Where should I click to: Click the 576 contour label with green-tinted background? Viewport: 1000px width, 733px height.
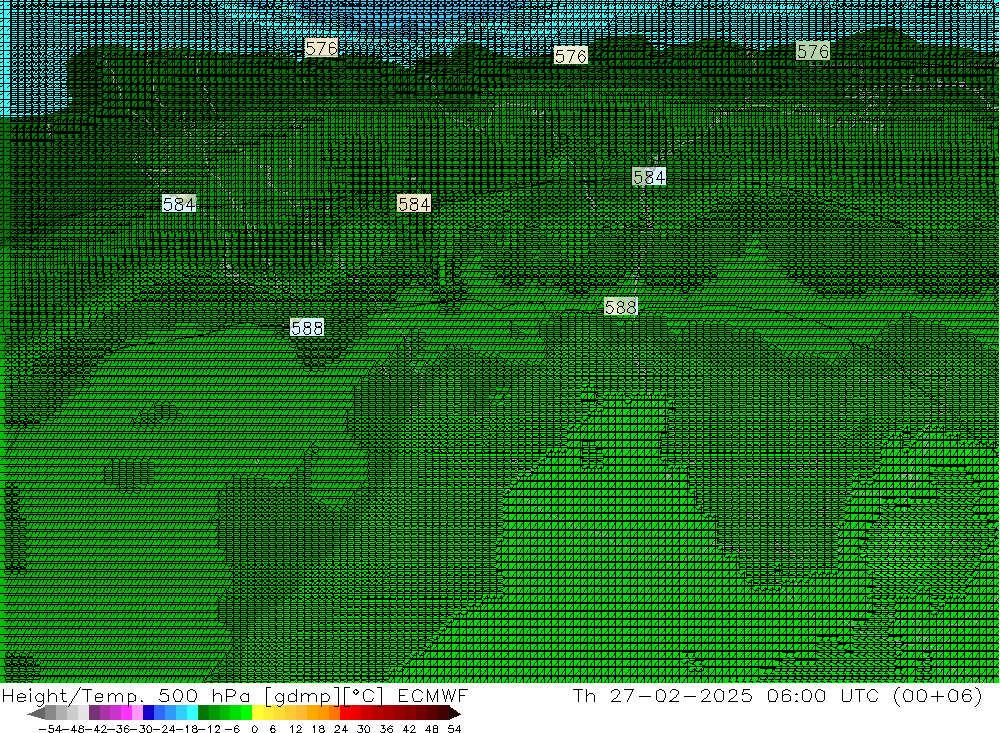click(813, 51)
